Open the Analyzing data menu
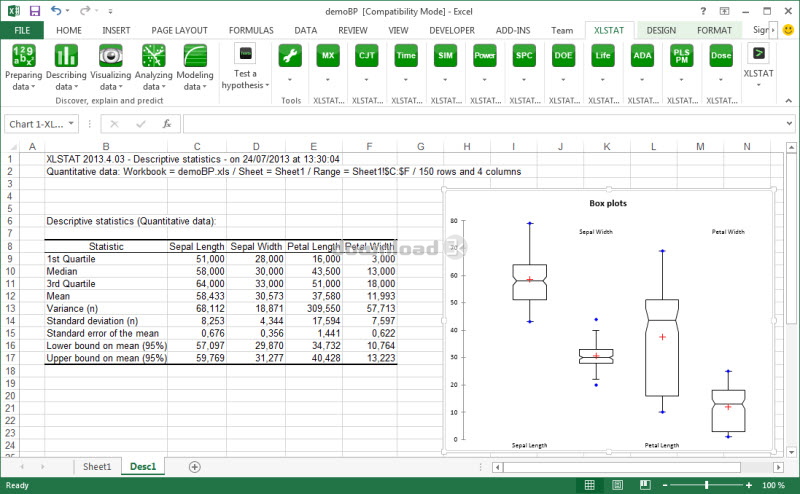 [x=153, y=68]
